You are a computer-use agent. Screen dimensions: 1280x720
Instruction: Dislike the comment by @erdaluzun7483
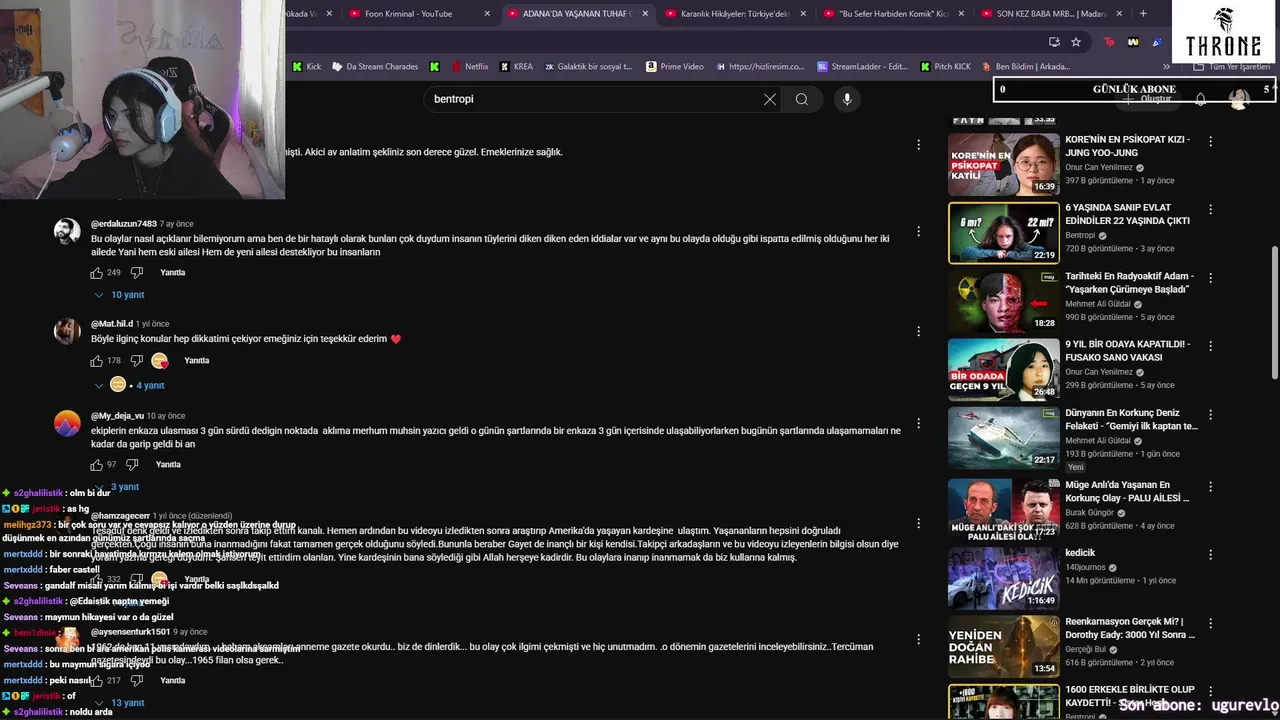(x=137, y=273)
